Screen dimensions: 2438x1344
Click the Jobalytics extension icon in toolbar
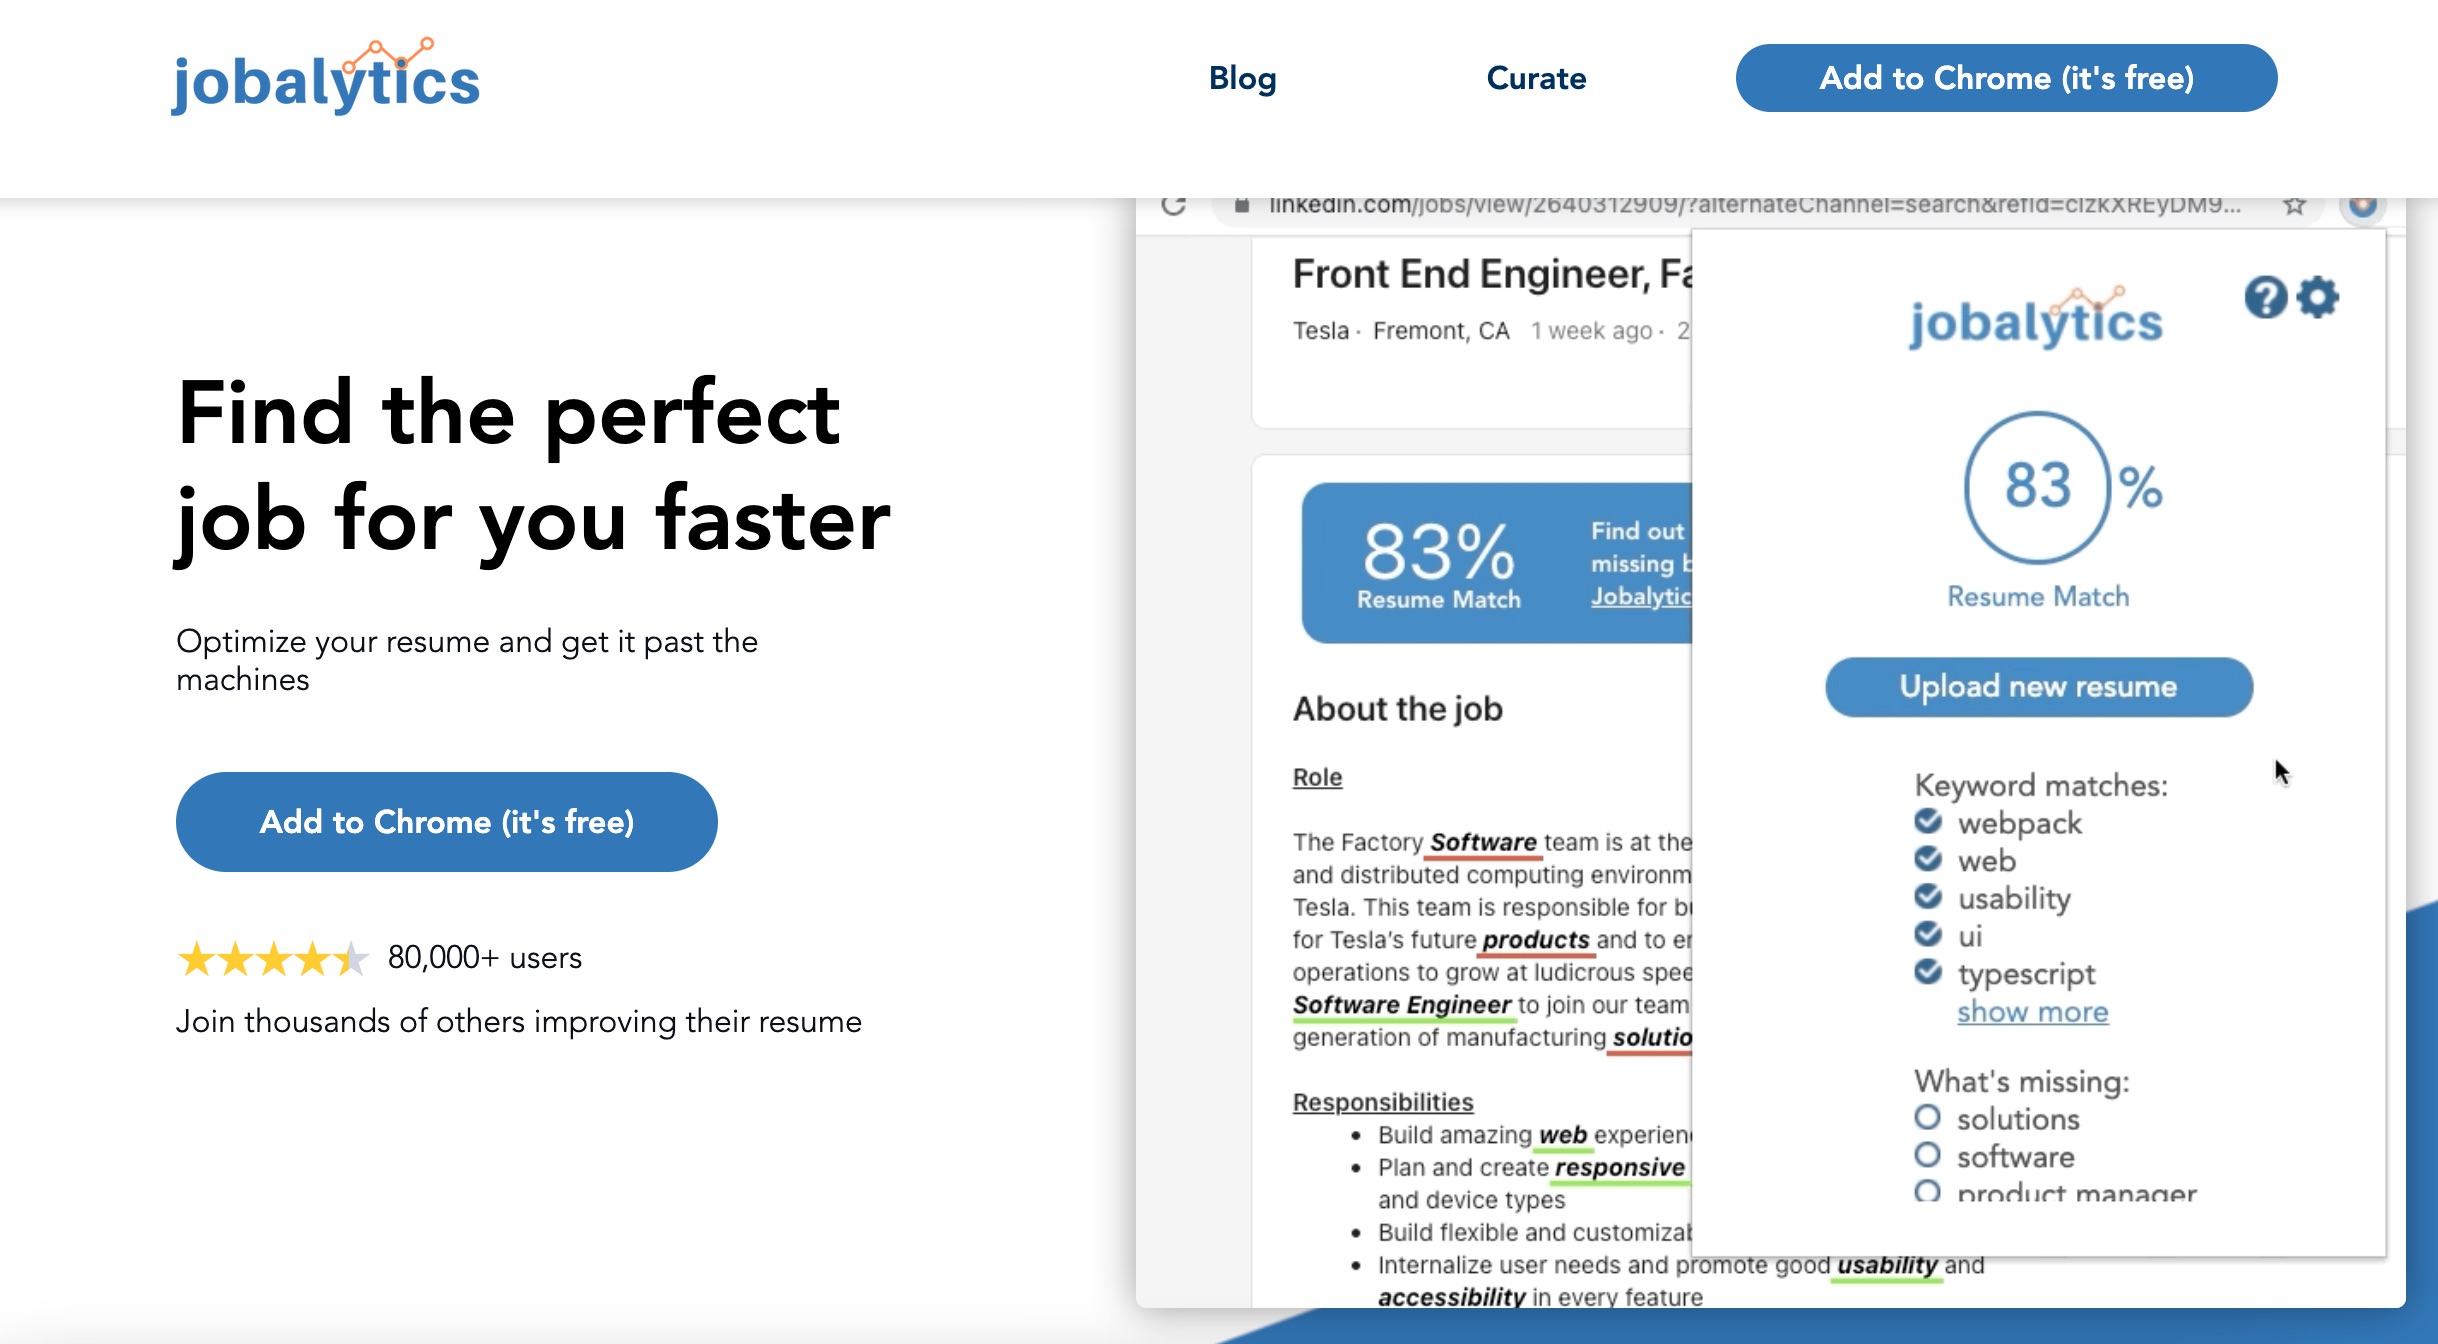tap(2362, 205)
